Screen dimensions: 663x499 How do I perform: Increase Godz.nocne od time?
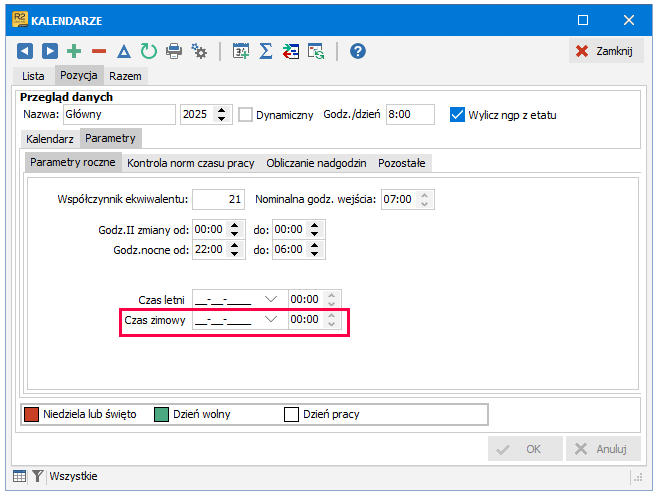point(235,246)
